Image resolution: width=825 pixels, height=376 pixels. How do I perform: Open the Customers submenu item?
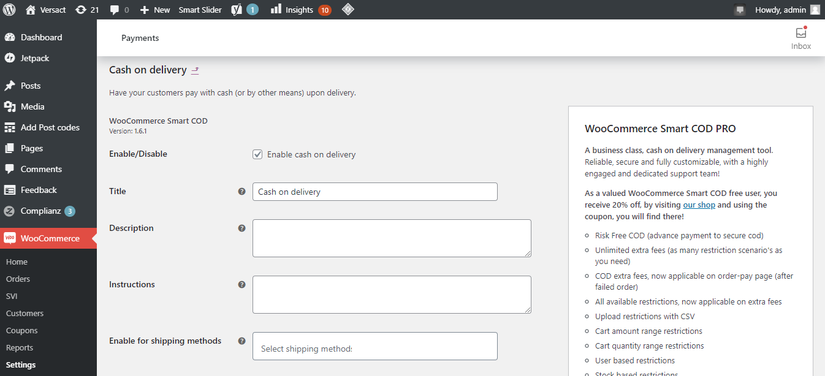click(25, 313)
